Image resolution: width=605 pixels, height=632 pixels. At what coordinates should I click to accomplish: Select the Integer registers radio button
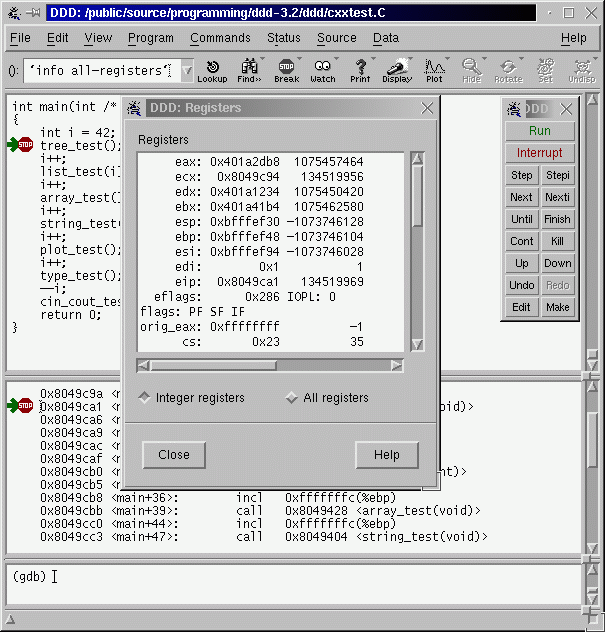(145, 398)
